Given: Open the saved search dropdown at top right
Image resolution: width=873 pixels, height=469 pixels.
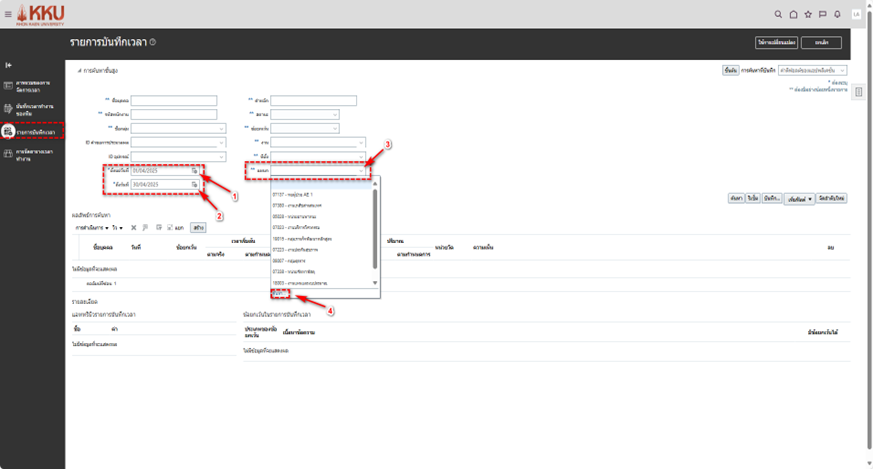Looking at the screenshot, I should coord(813,70).
